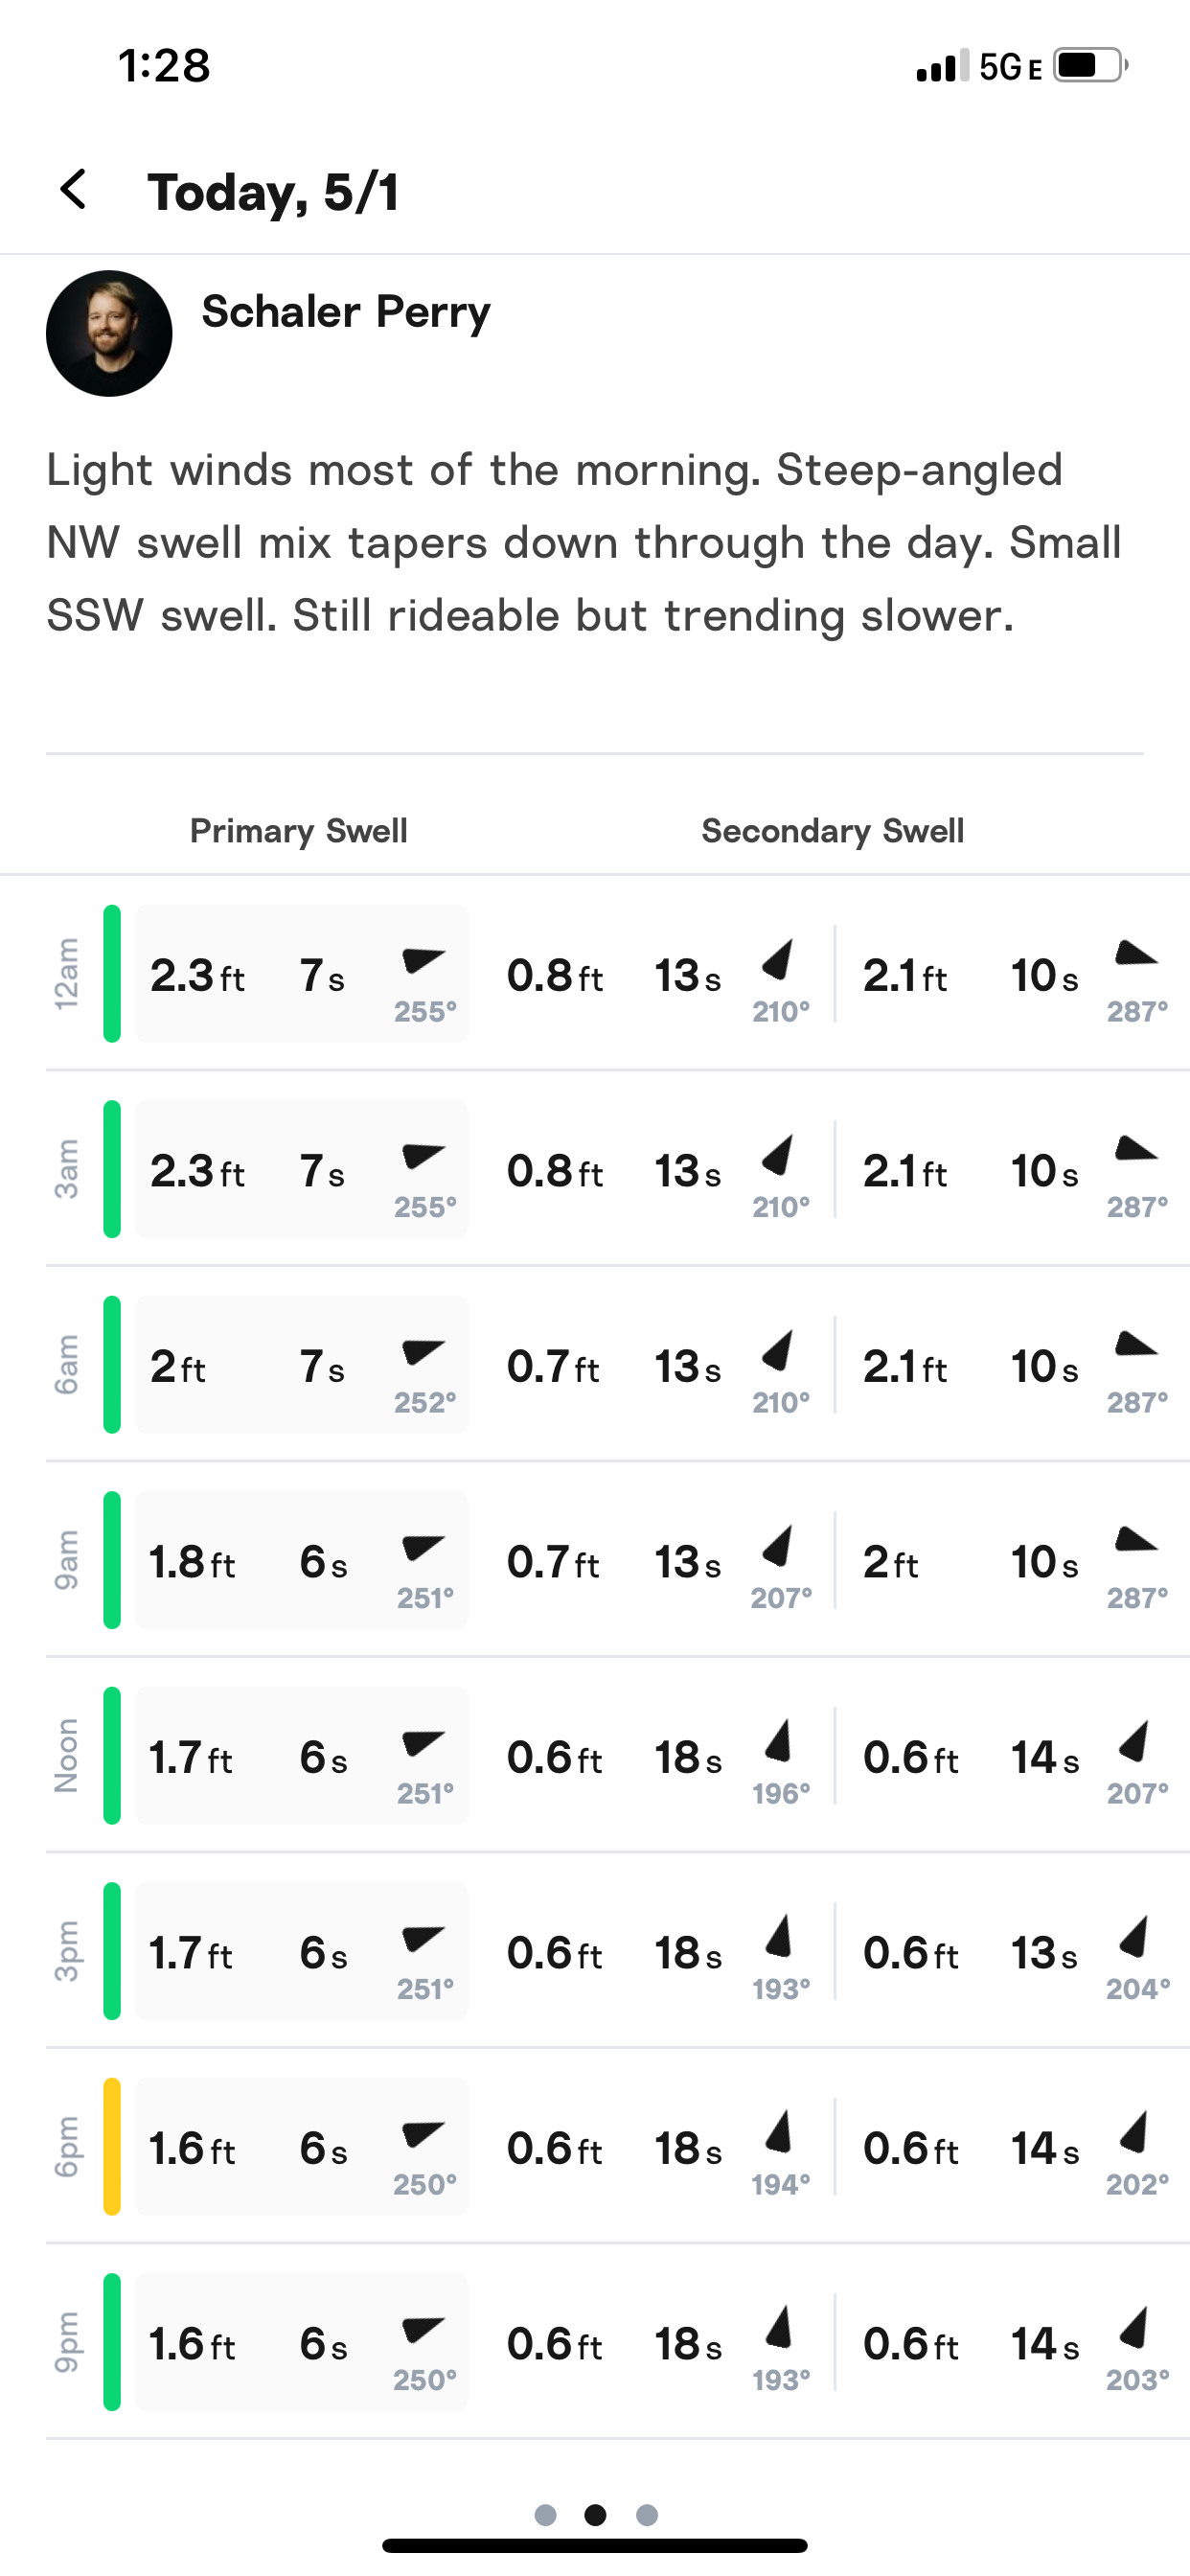This screenshot has height=2576, width=1190.
Task: Tap 3pm swell direction arrow 204°
Action: [1133, 1937]
